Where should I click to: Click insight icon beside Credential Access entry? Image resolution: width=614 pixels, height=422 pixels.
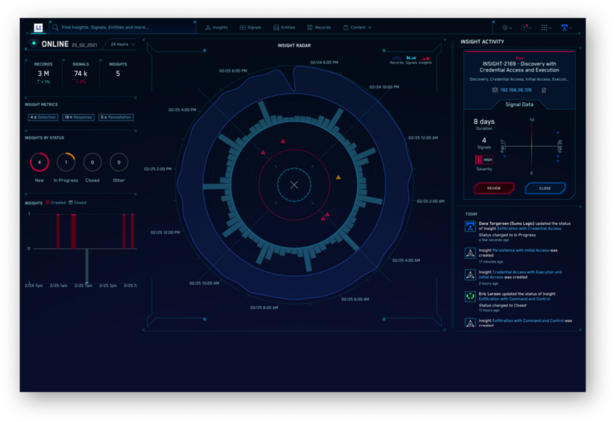470,275
